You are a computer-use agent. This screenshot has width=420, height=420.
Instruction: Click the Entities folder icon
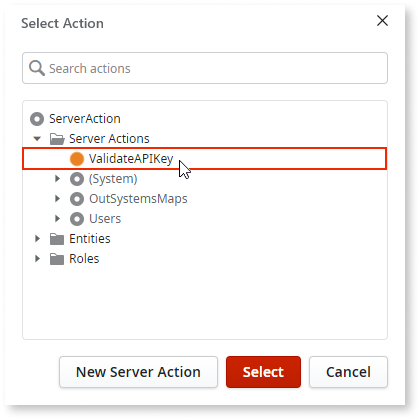[57, 239]
